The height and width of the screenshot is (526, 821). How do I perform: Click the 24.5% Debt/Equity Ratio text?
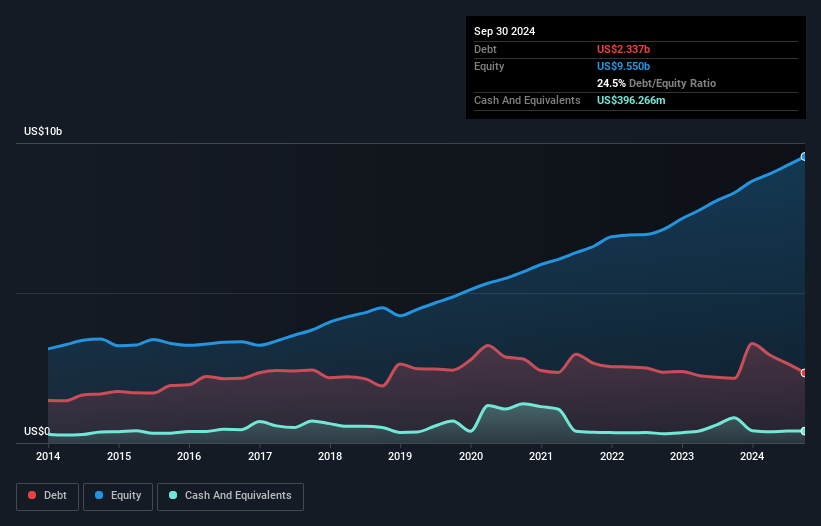656,83
